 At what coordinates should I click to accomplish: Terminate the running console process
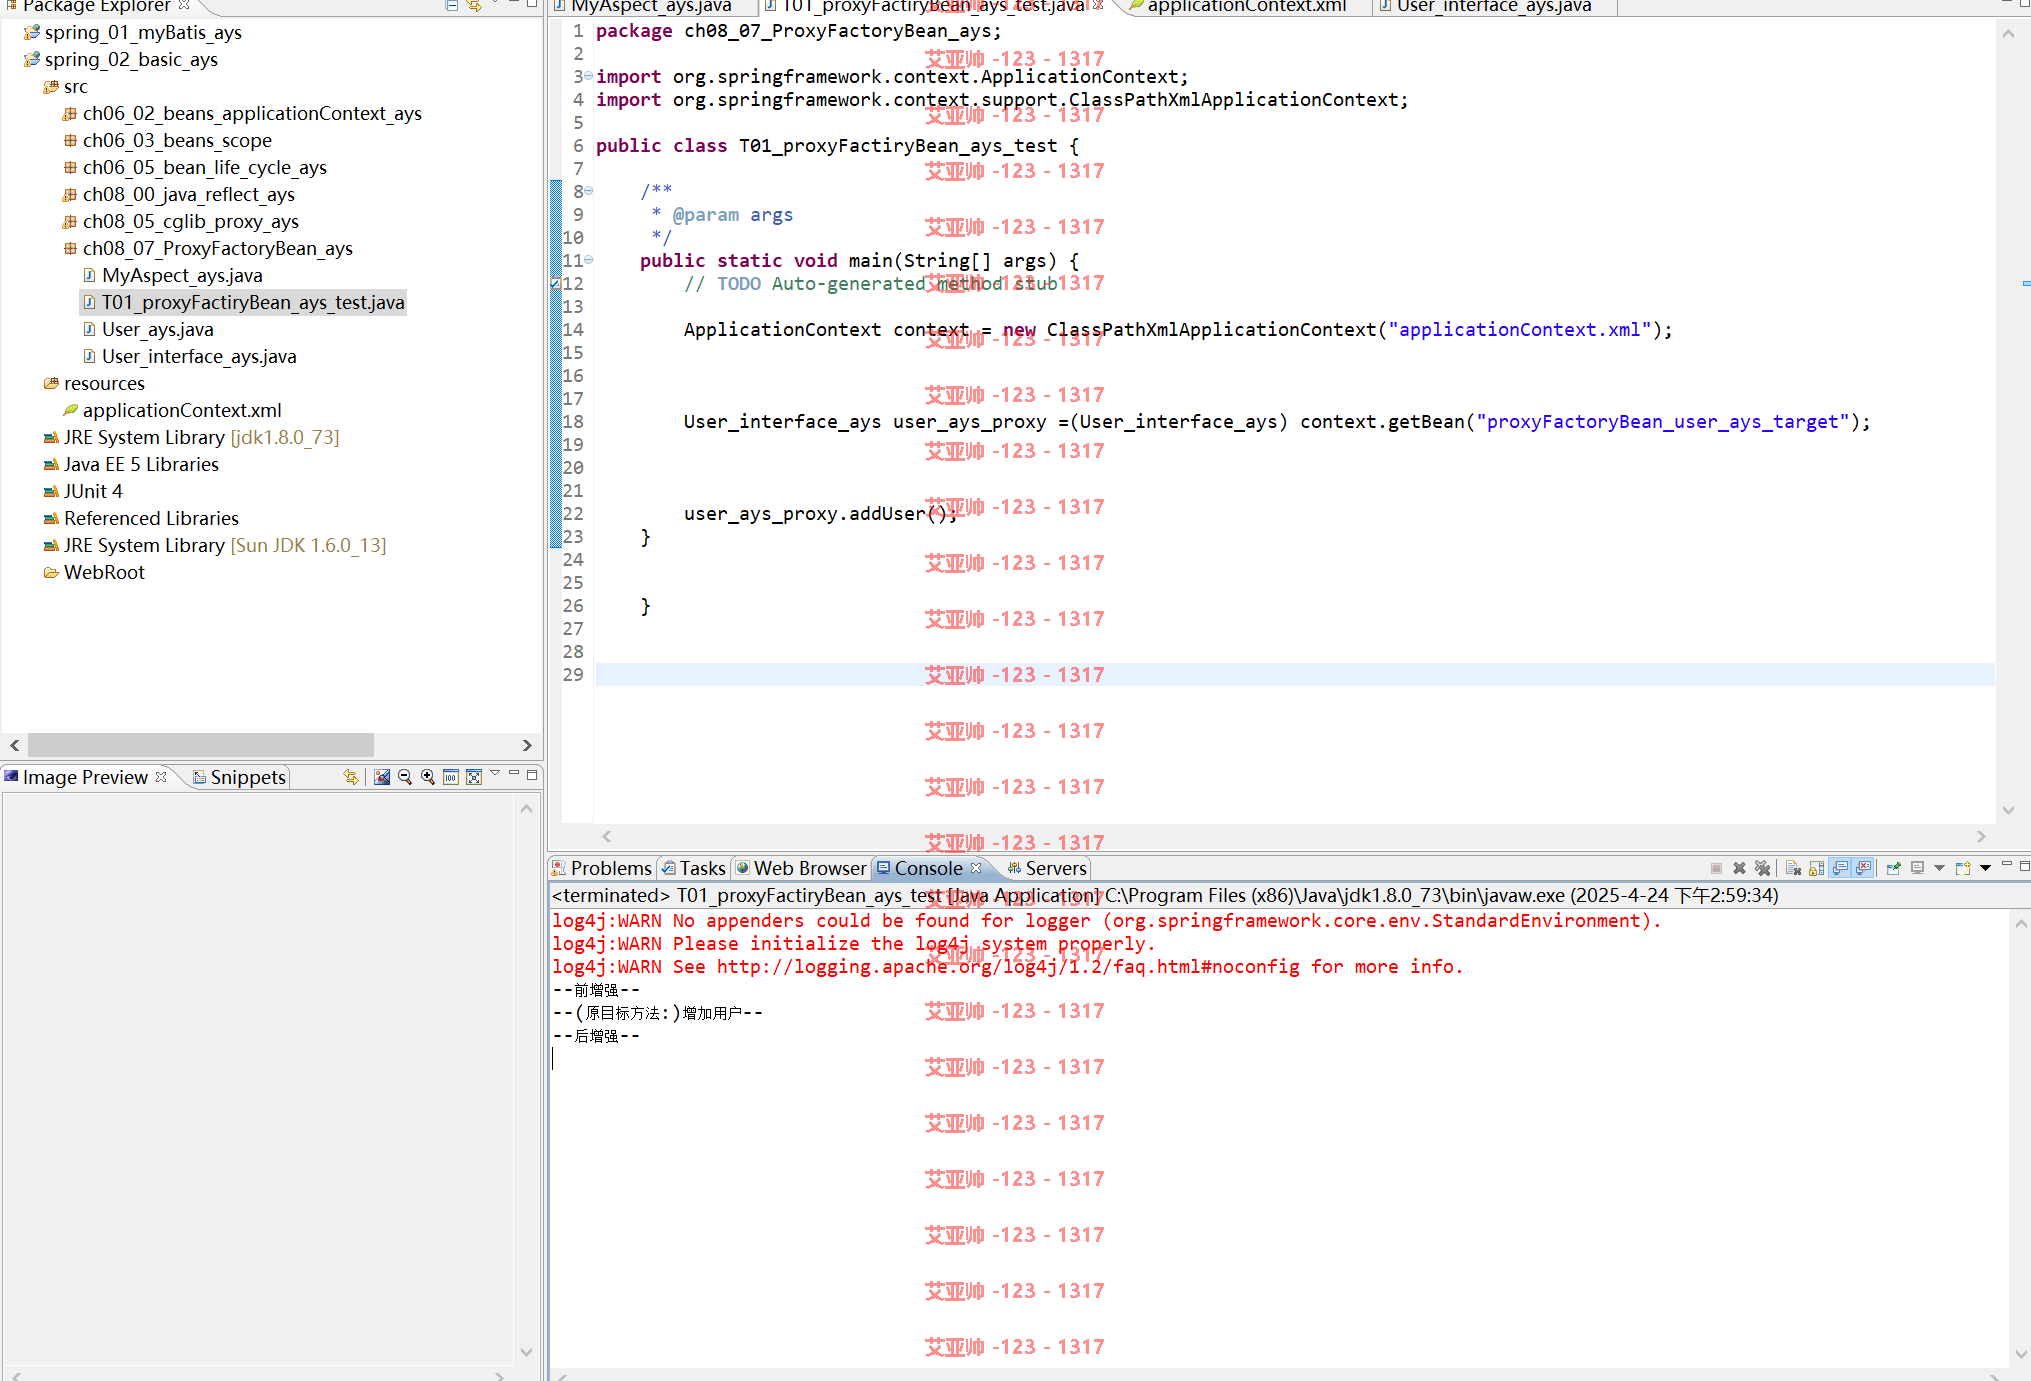(x=1716, y=868)
